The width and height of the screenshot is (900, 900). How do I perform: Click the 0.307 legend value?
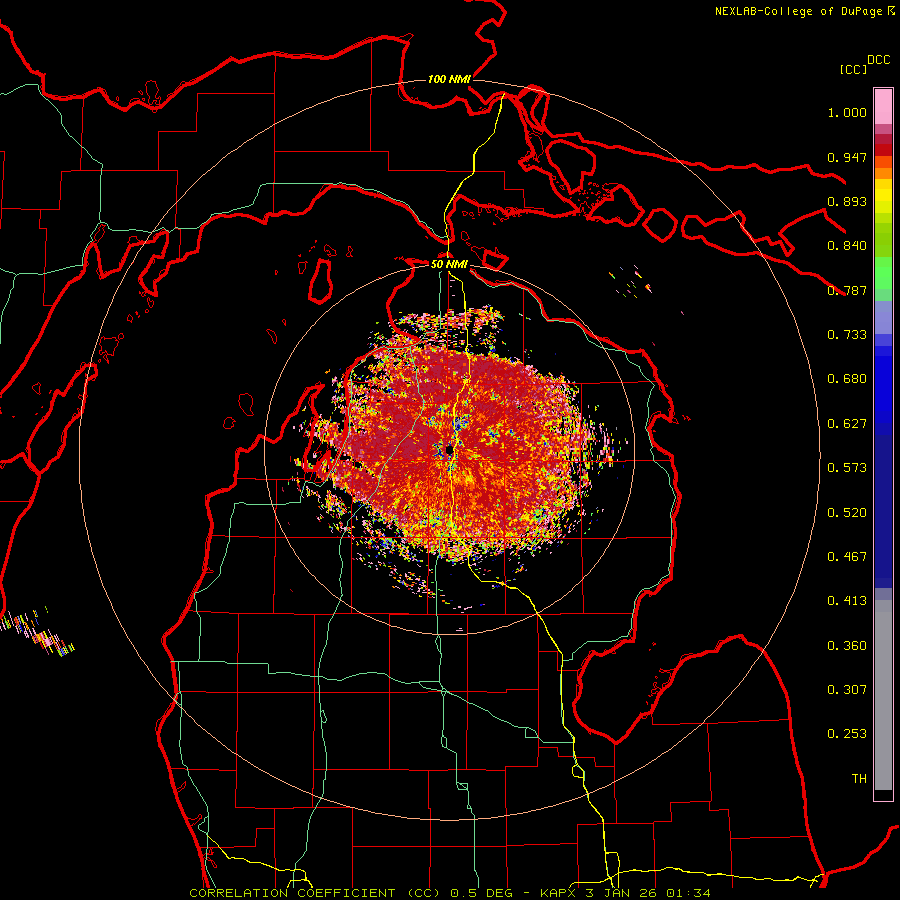point(847,690)
